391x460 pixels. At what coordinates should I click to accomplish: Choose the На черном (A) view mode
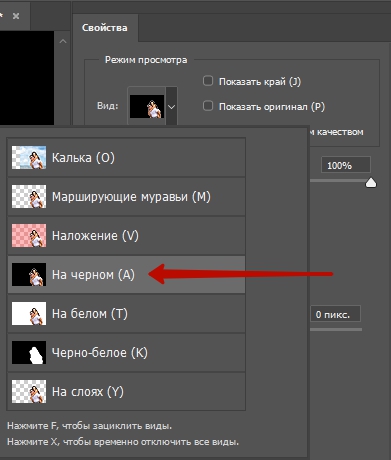tap(126, 275)
